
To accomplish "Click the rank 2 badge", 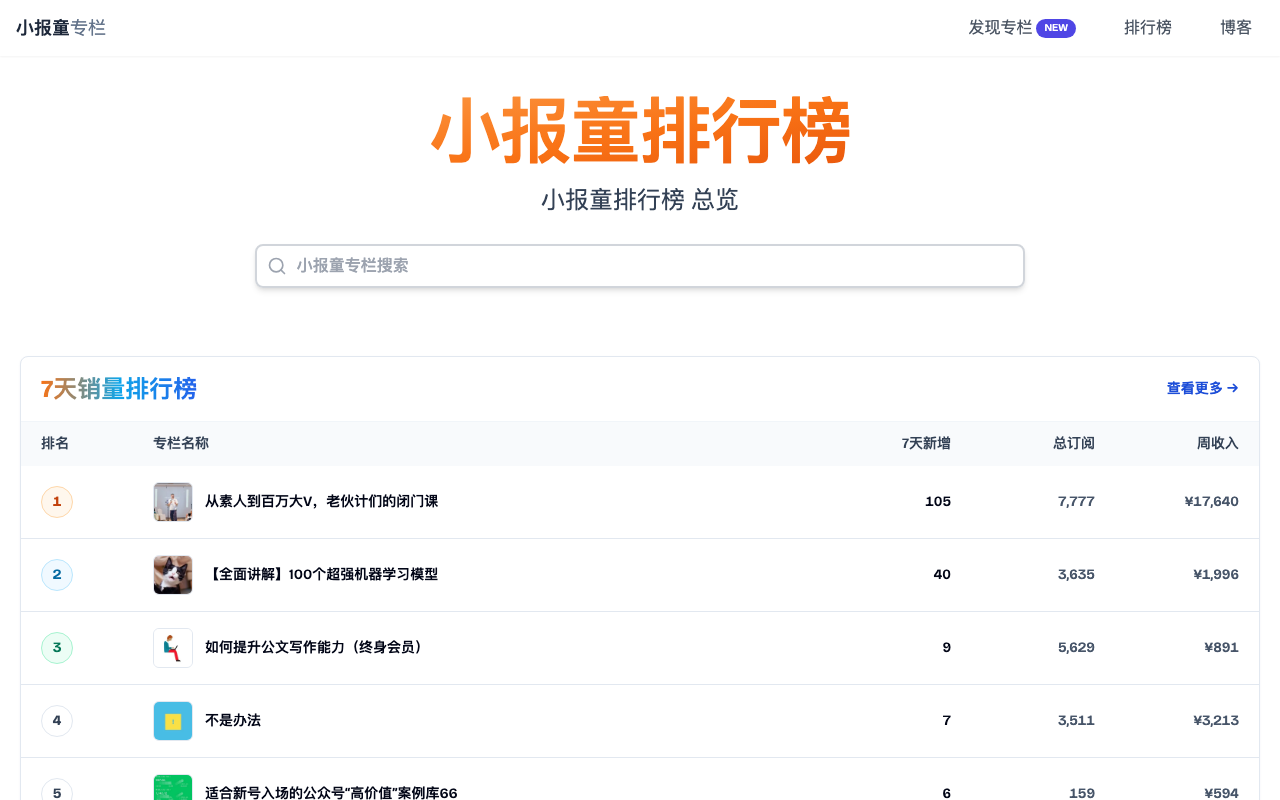I will pyautogui.click(x=57, y=575).
